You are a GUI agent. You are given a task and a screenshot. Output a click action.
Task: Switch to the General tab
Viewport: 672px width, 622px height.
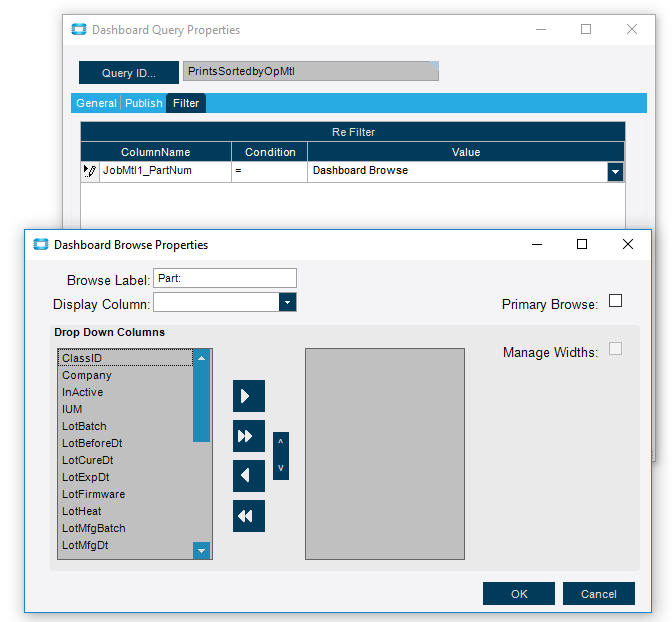[96, 103]
